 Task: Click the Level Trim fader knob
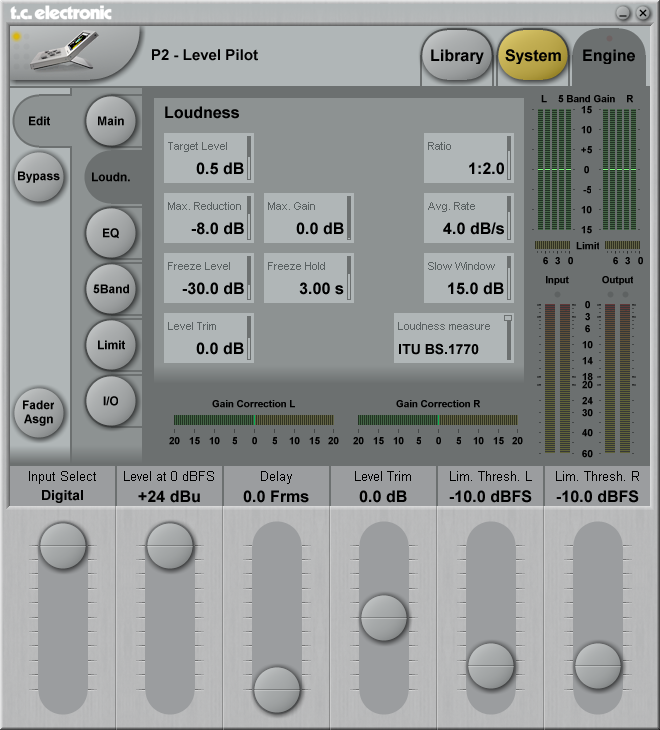(x=384, y=618)
